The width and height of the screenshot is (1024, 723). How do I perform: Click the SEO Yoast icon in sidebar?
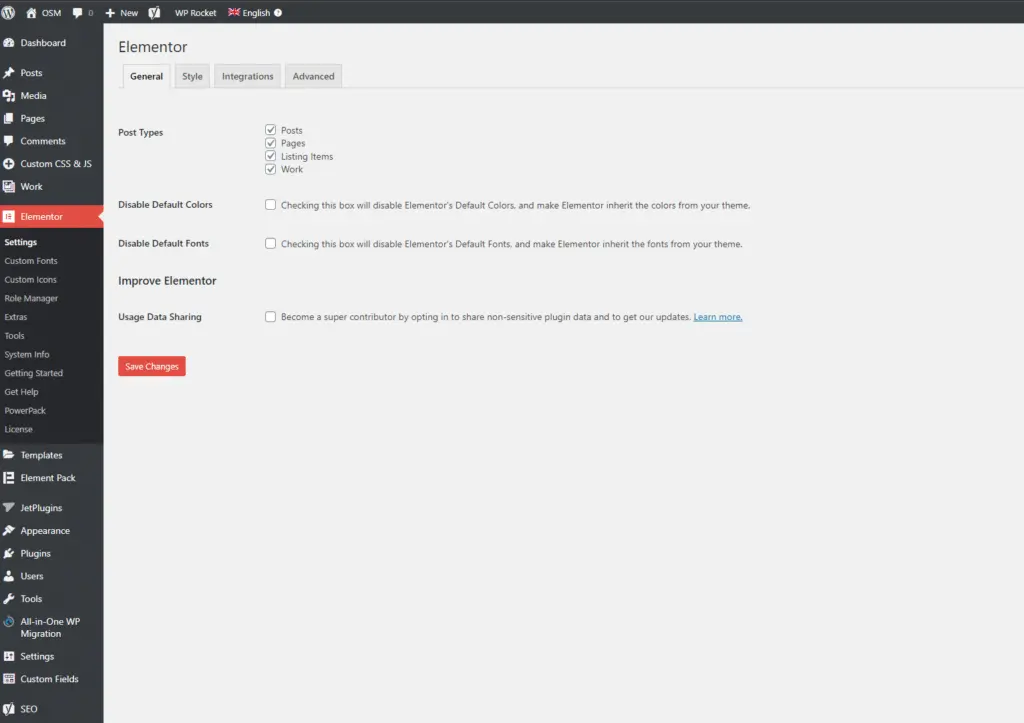pyautogui.click(x=8, y=709)
